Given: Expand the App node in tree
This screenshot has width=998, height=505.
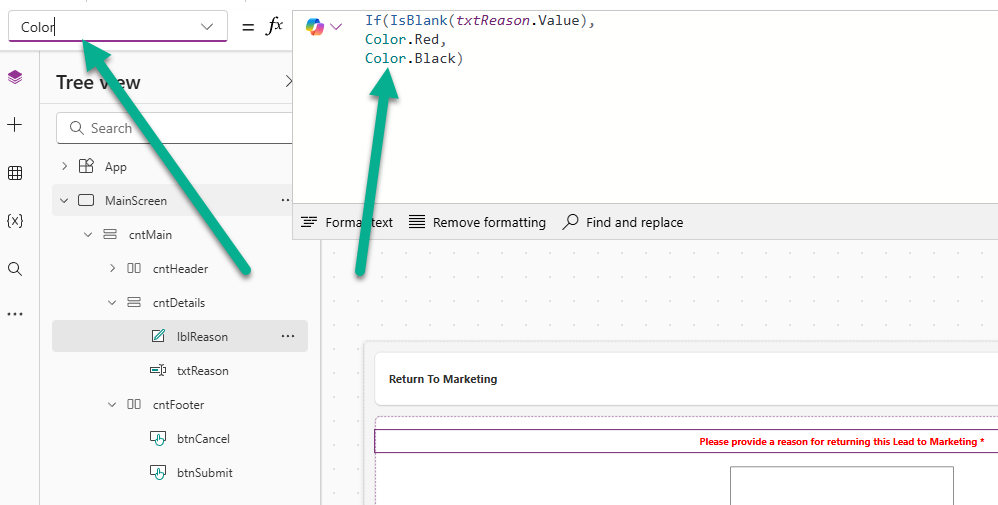Looking at the screenshot, I should pyautogui.click(x=65, y=167).
